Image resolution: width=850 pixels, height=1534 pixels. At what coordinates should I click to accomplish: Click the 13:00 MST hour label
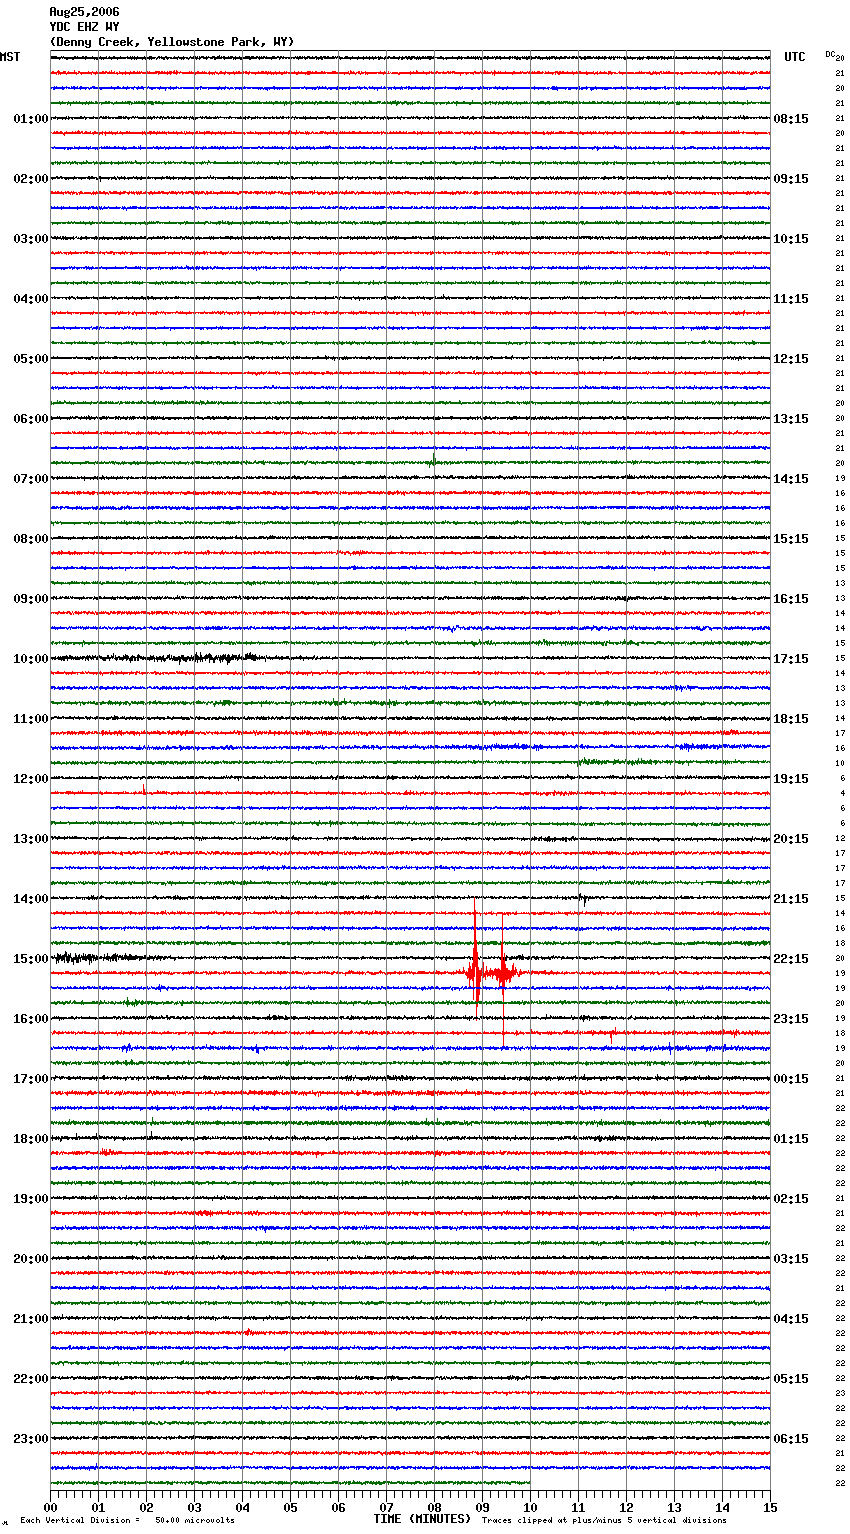[31, 839]
